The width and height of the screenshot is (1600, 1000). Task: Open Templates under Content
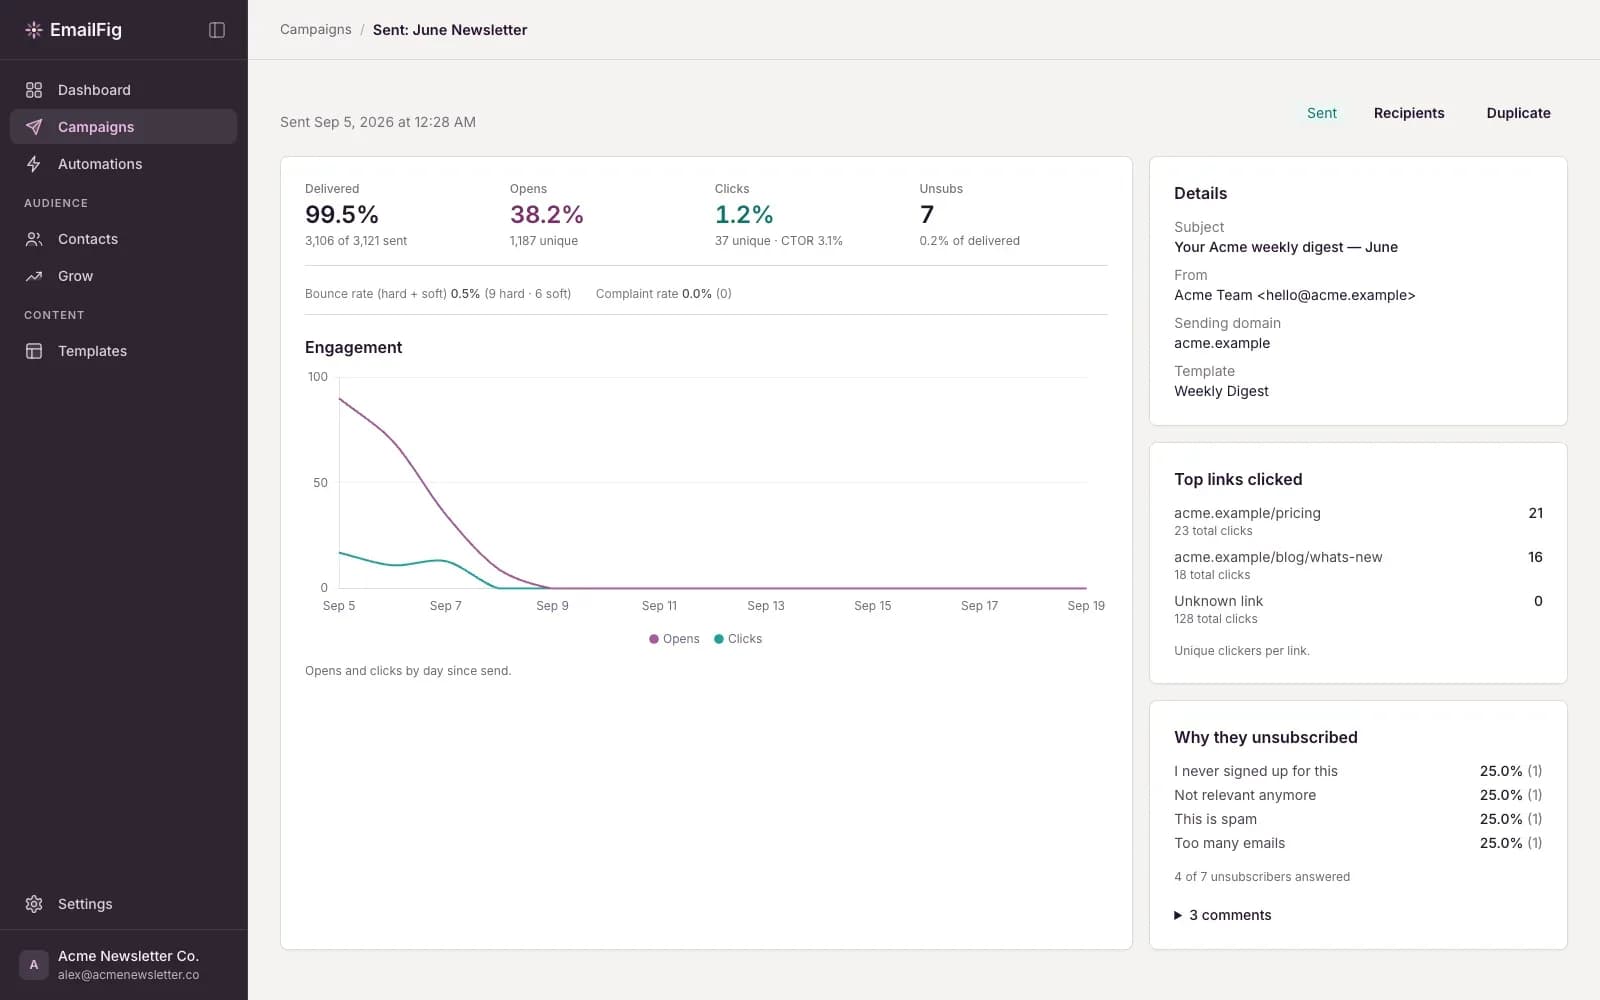[123, 351]
